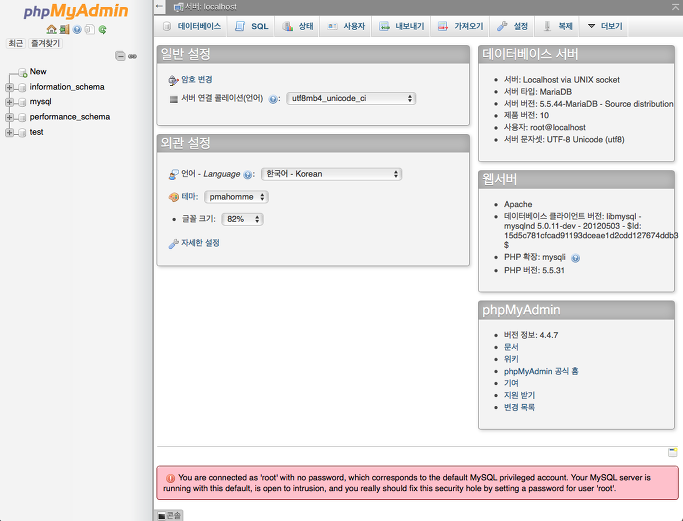Log out using the door icon
The image size is (683, 521).
64,30
